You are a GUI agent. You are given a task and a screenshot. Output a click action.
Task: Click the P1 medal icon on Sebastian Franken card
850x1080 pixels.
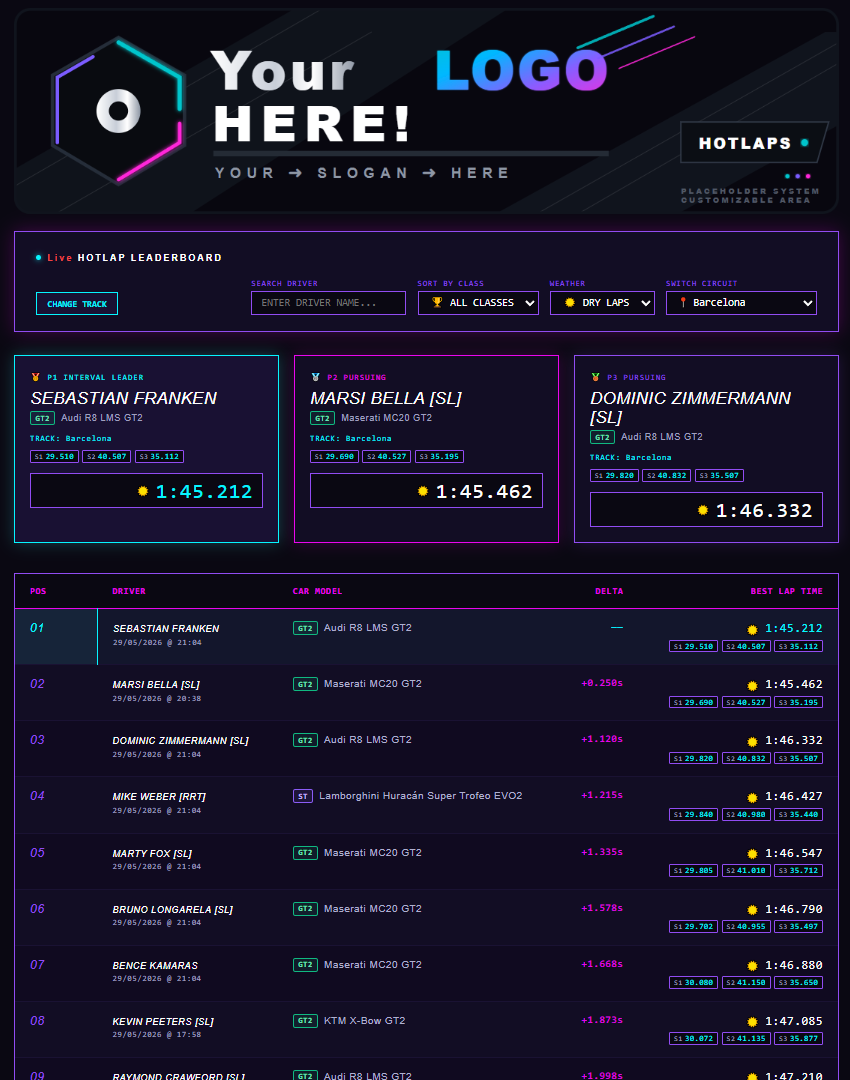[36, 377]
